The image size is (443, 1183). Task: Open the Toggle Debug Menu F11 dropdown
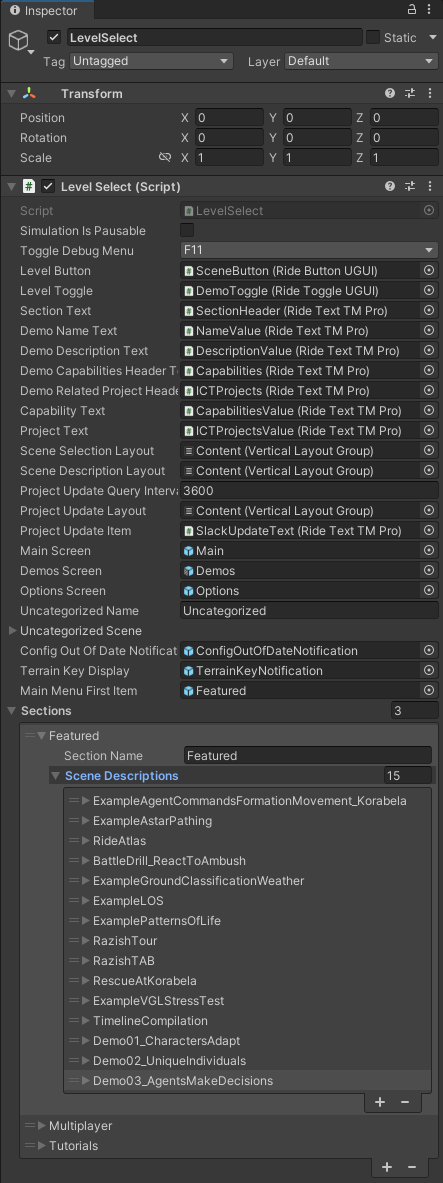click(309, 250)
